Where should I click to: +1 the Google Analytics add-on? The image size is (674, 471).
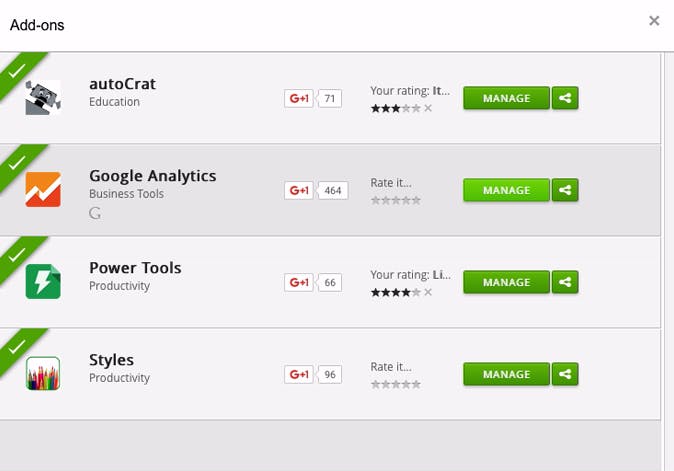point(299,190)
